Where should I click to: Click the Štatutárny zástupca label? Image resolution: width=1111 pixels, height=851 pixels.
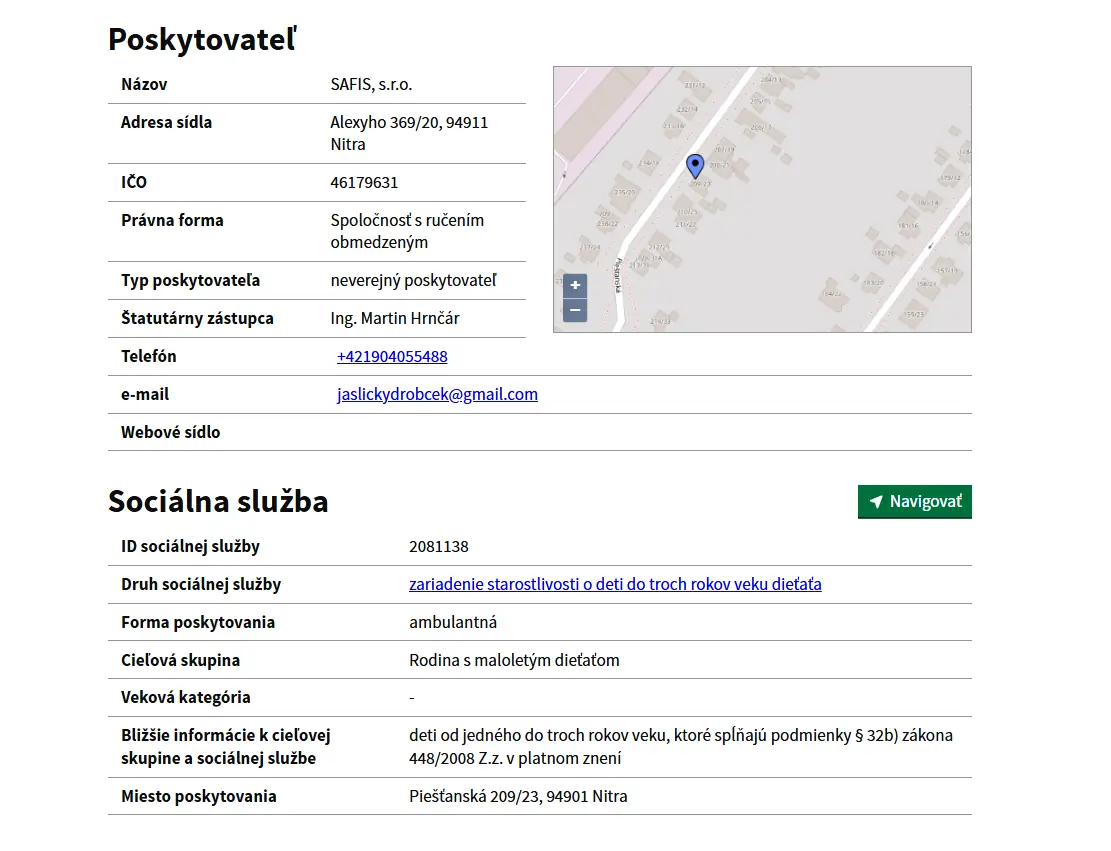[x=197, y=319]
